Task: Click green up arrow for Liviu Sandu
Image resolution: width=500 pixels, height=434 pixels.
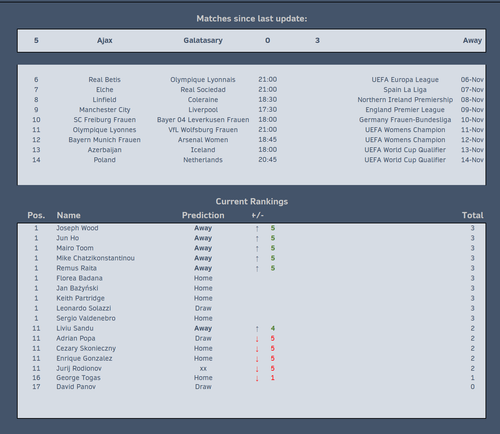Action: [x=257, y=329]
